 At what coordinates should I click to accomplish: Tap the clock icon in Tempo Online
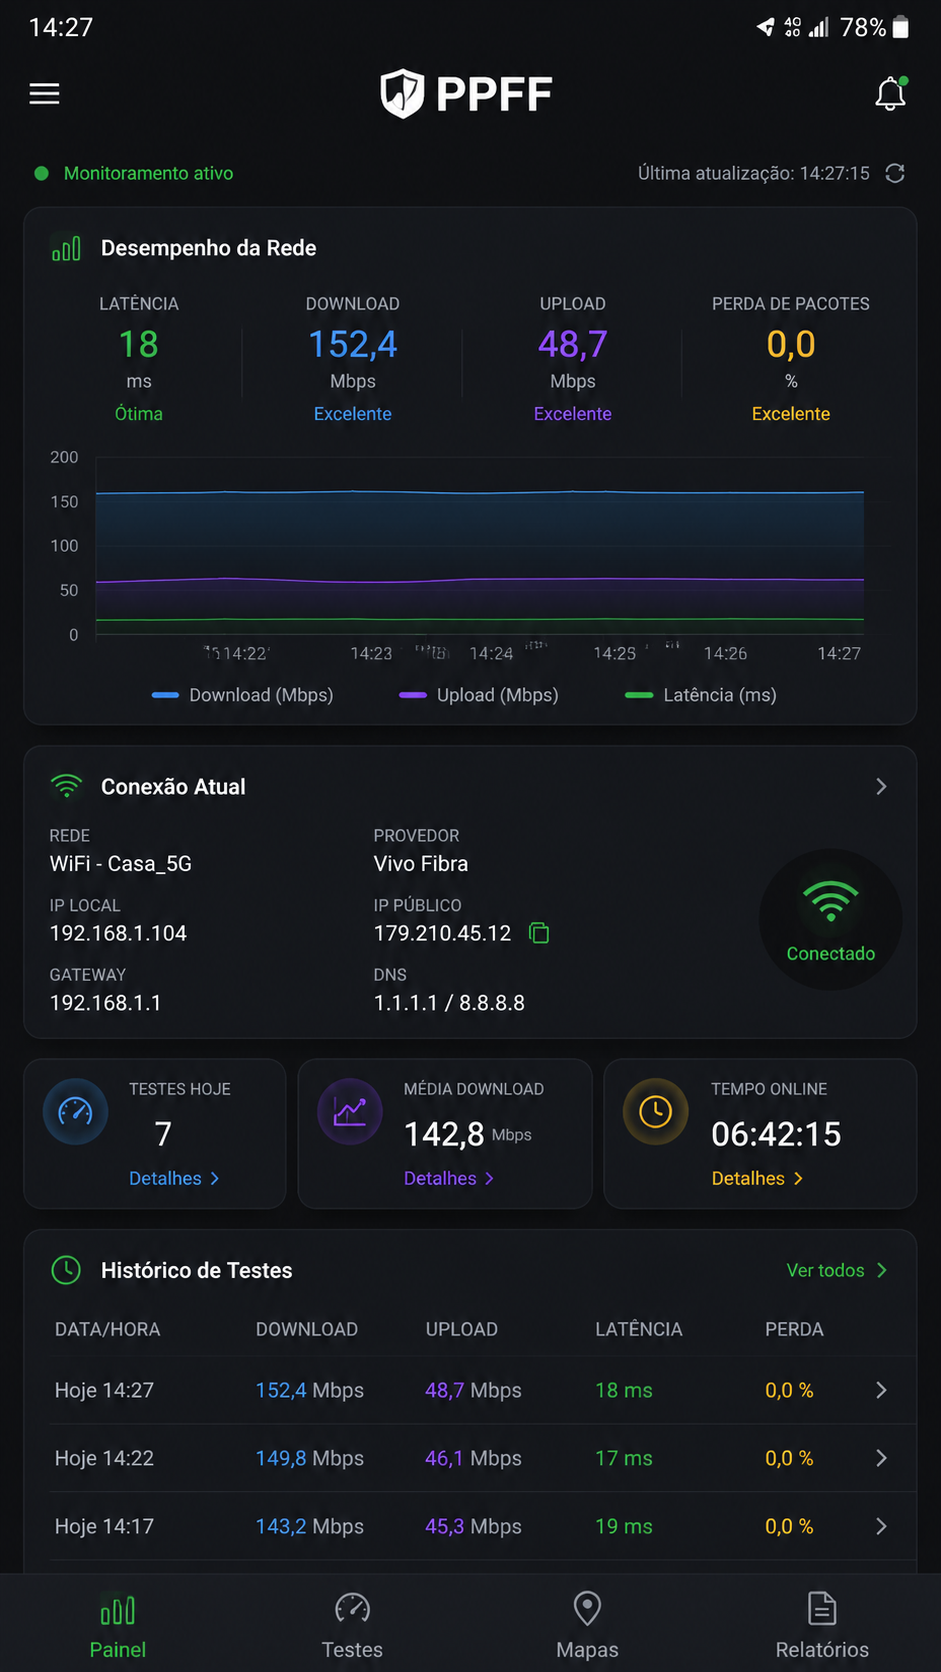[656, 1111]
